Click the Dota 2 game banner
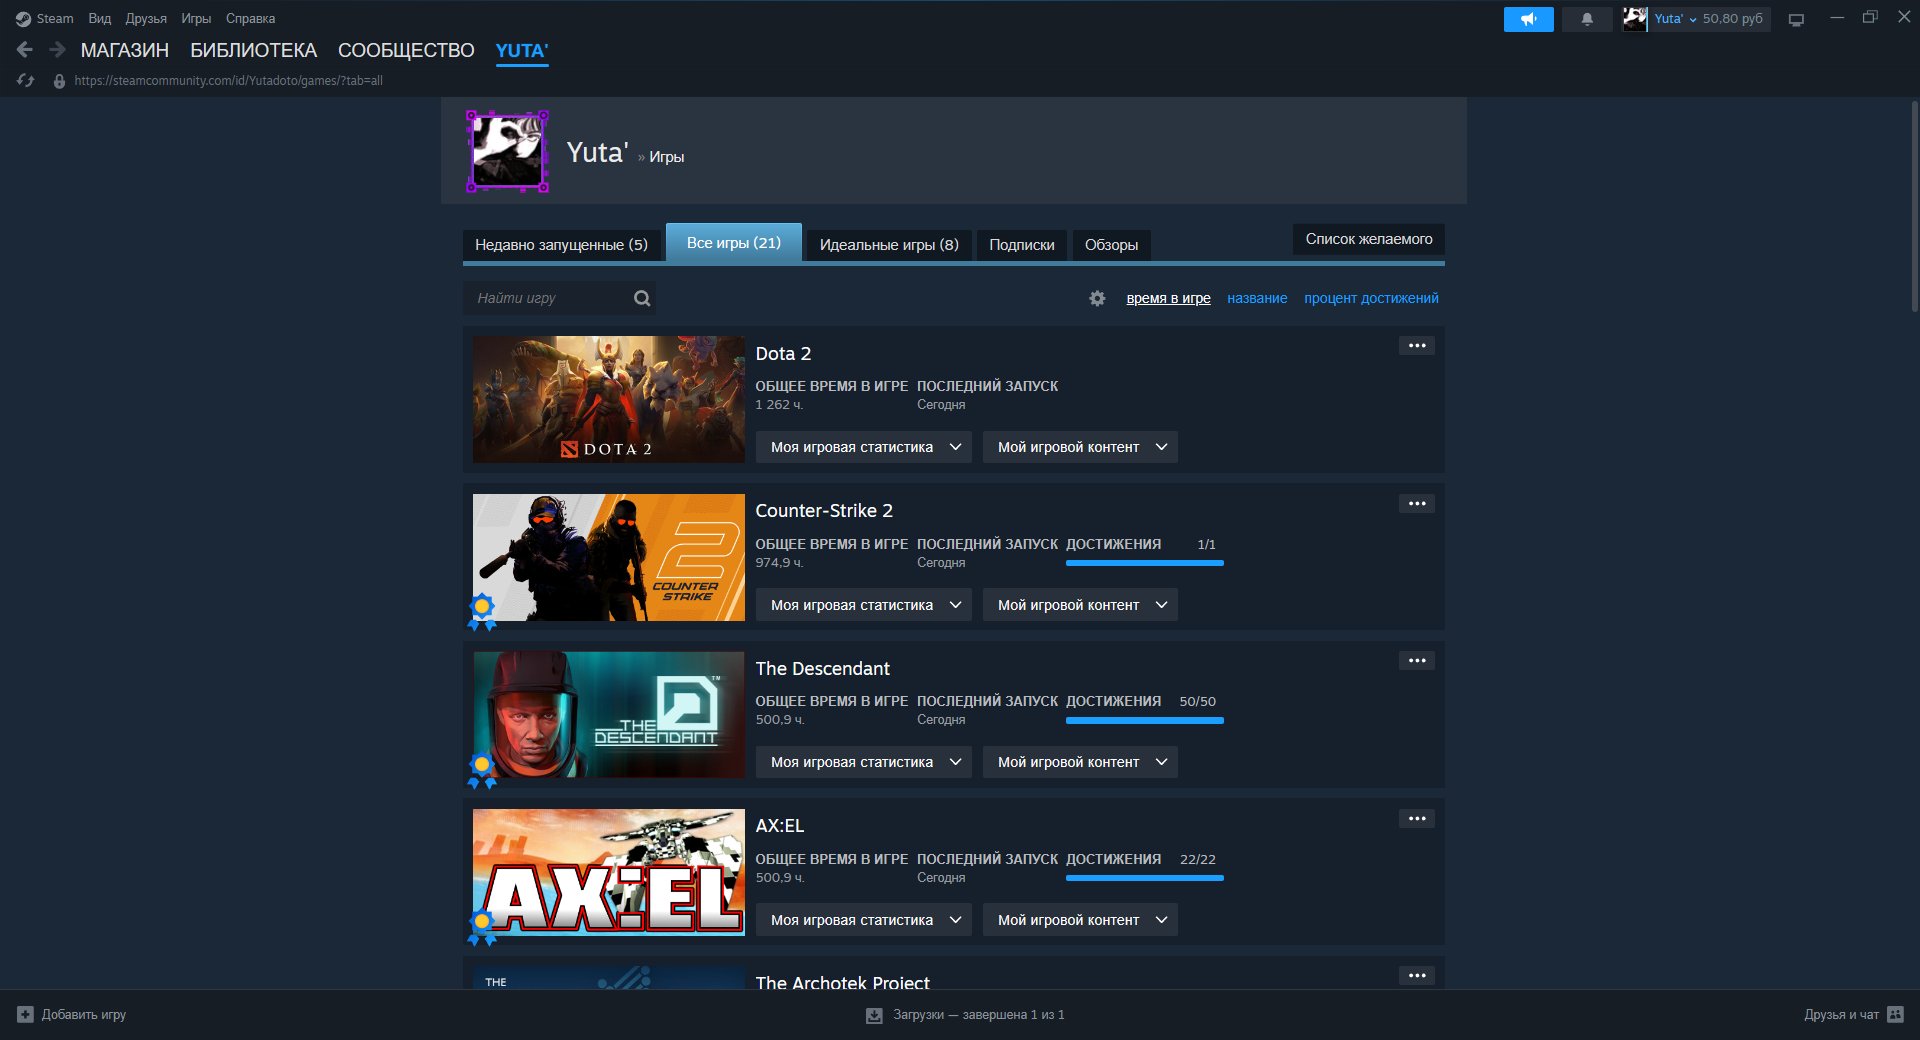Screen dimensions: 1920x1040 609,399
